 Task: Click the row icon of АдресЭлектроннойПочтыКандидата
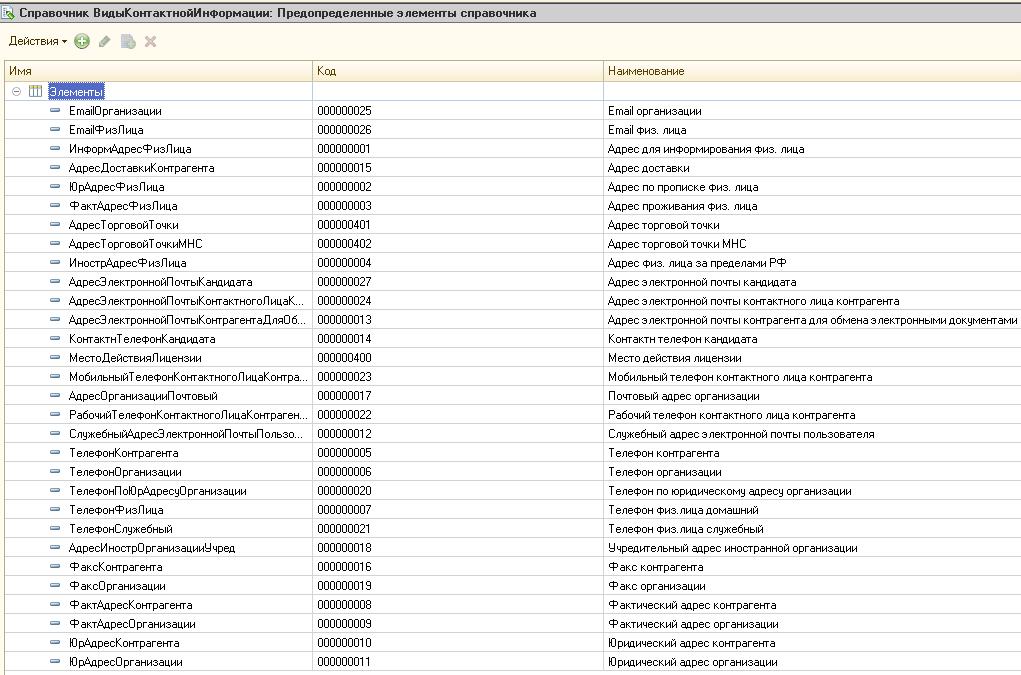pos(55,281)
